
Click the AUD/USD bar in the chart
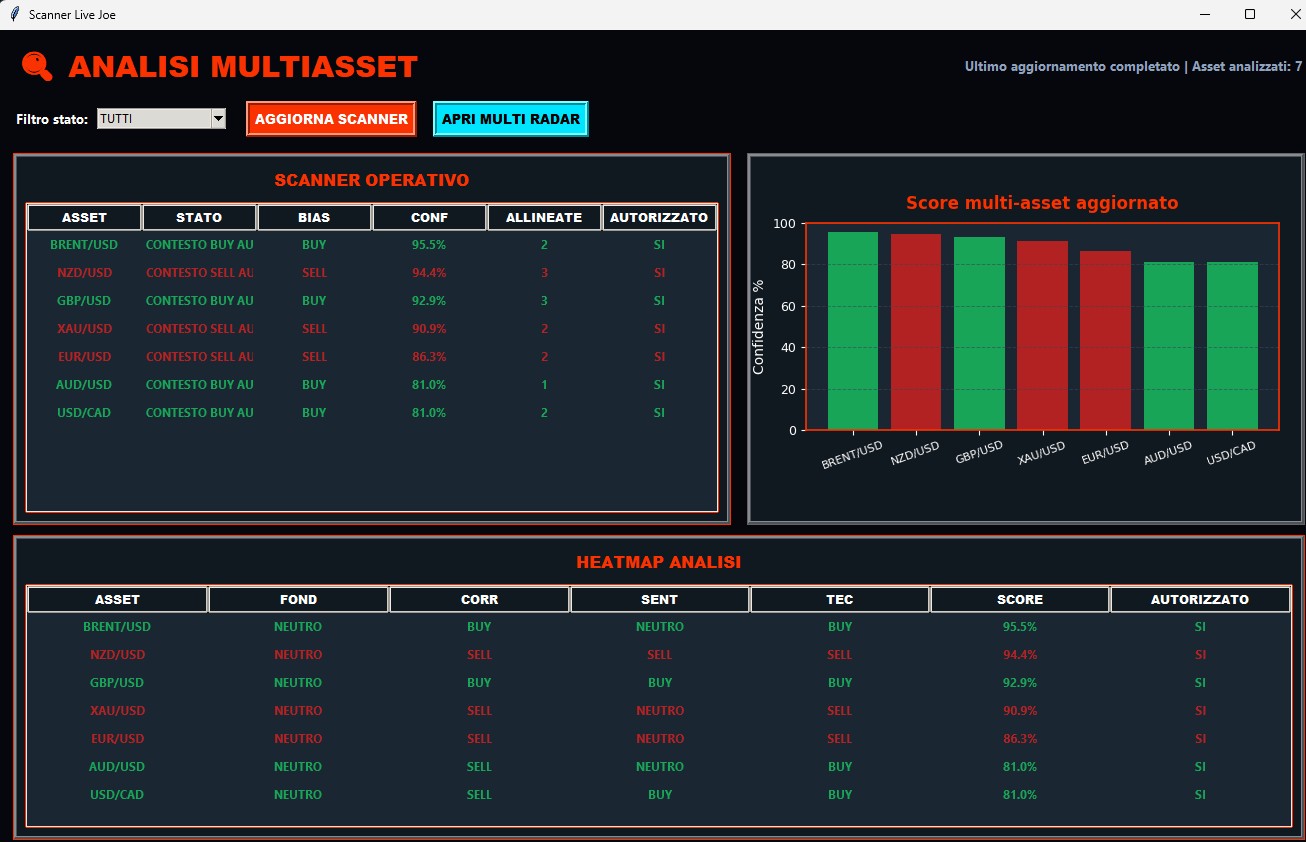coord(1169,346)
